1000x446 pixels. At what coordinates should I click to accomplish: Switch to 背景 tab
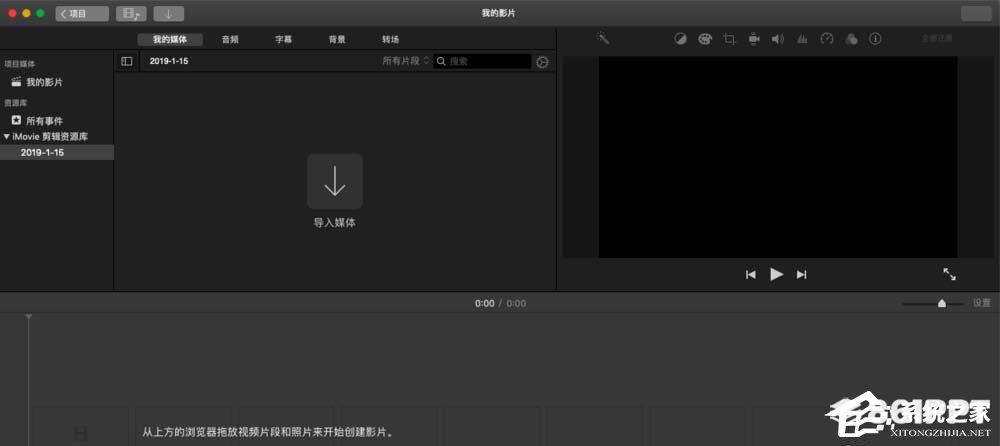click(x=337, y=40)
